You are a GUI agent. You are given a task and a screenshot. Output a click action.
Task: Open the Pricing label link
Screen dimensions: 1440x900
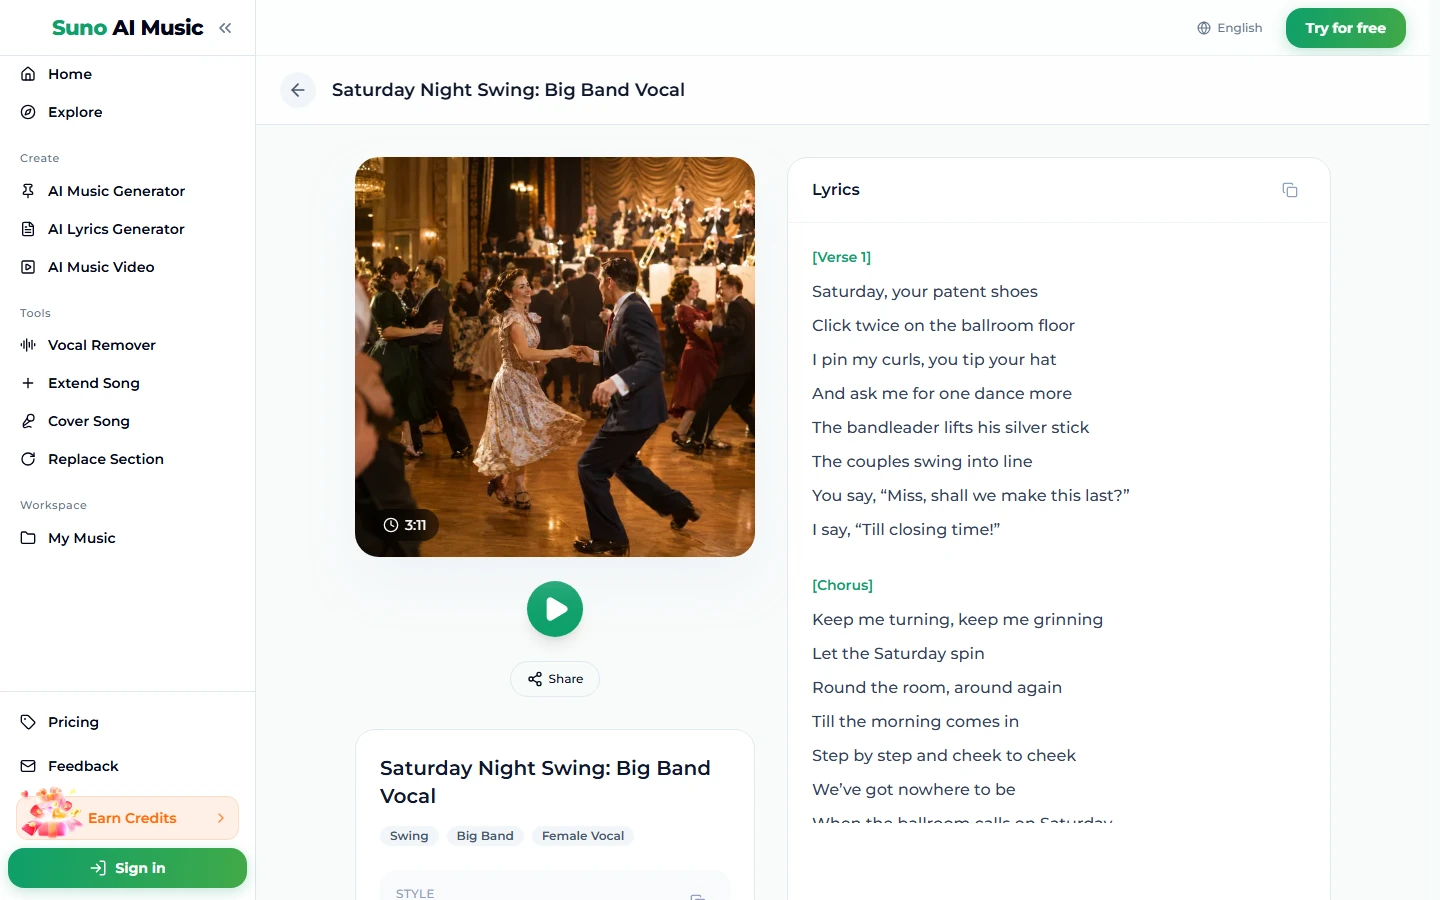(x=73, y=722)
